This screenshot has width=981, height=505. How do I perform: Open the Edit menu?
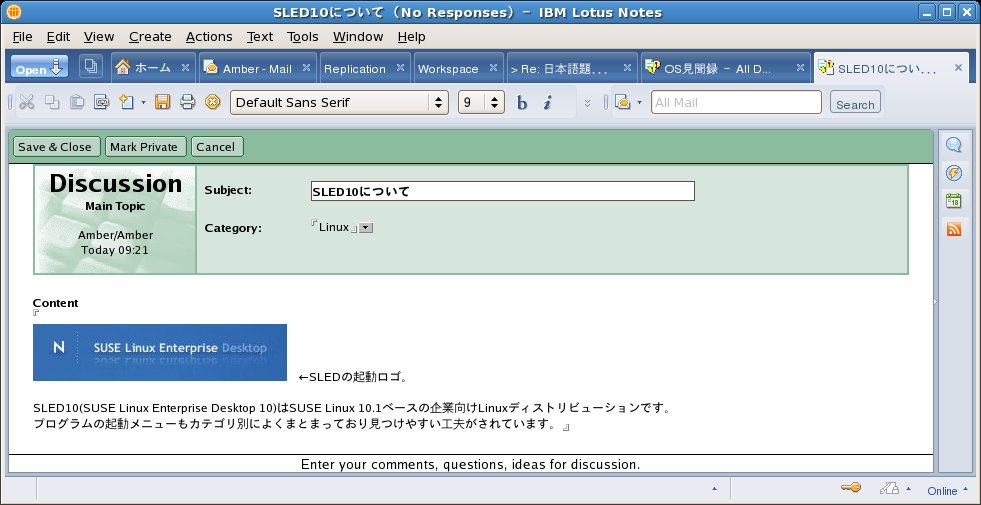[58, 37]
